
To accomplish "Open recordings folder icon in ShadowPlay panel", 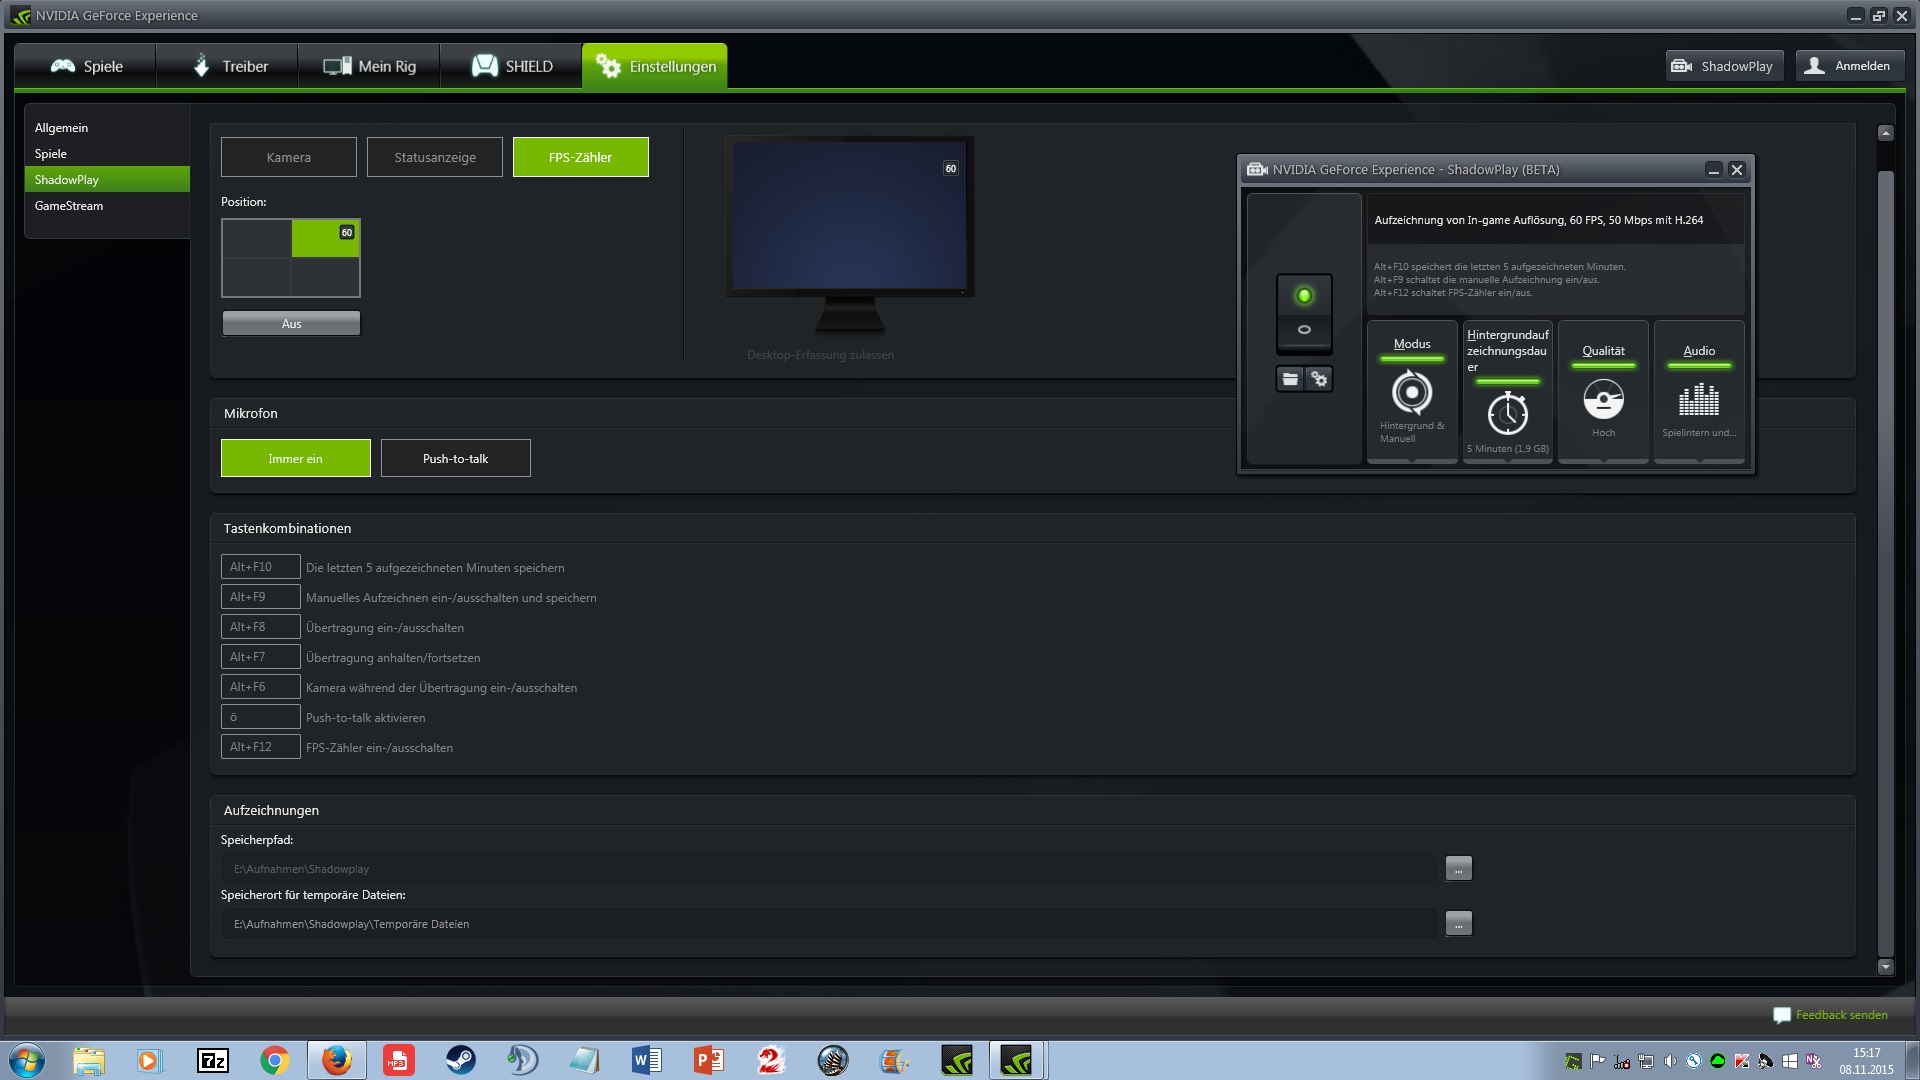I will click(x=1290, y=379).
